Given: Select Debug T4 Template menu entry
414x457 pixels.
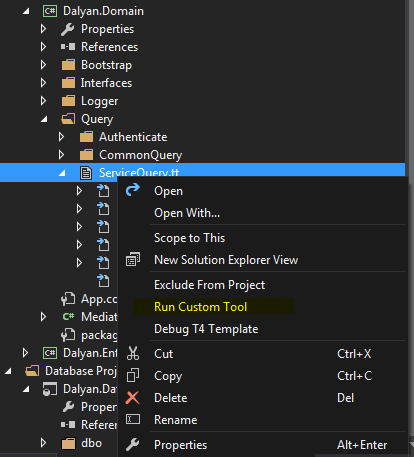Looking at the screenshot, I should (206, 329).
